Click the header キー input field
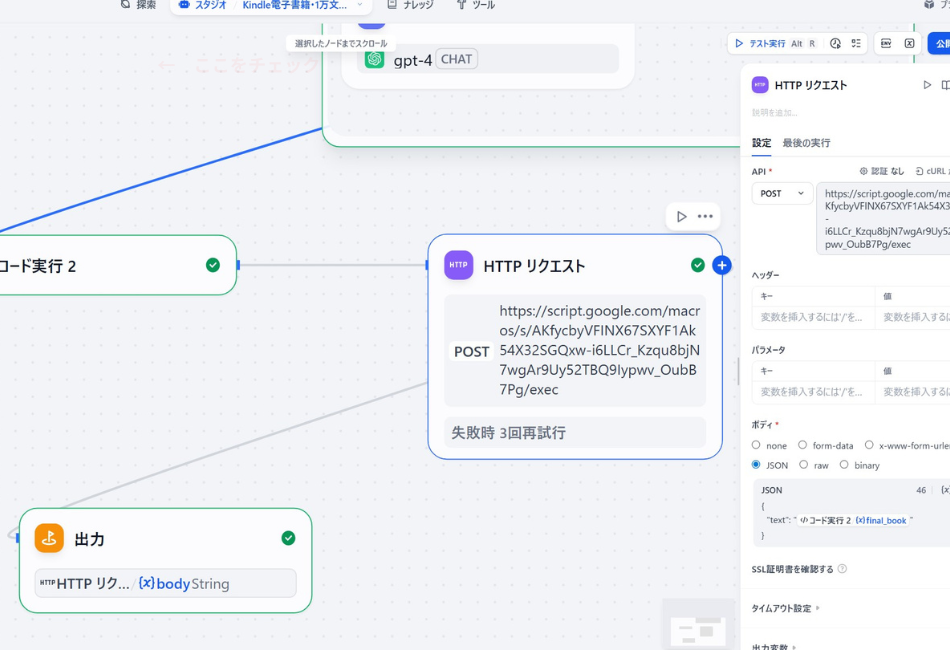The height and width of the screenshot is (650, 950). point(812,317)
